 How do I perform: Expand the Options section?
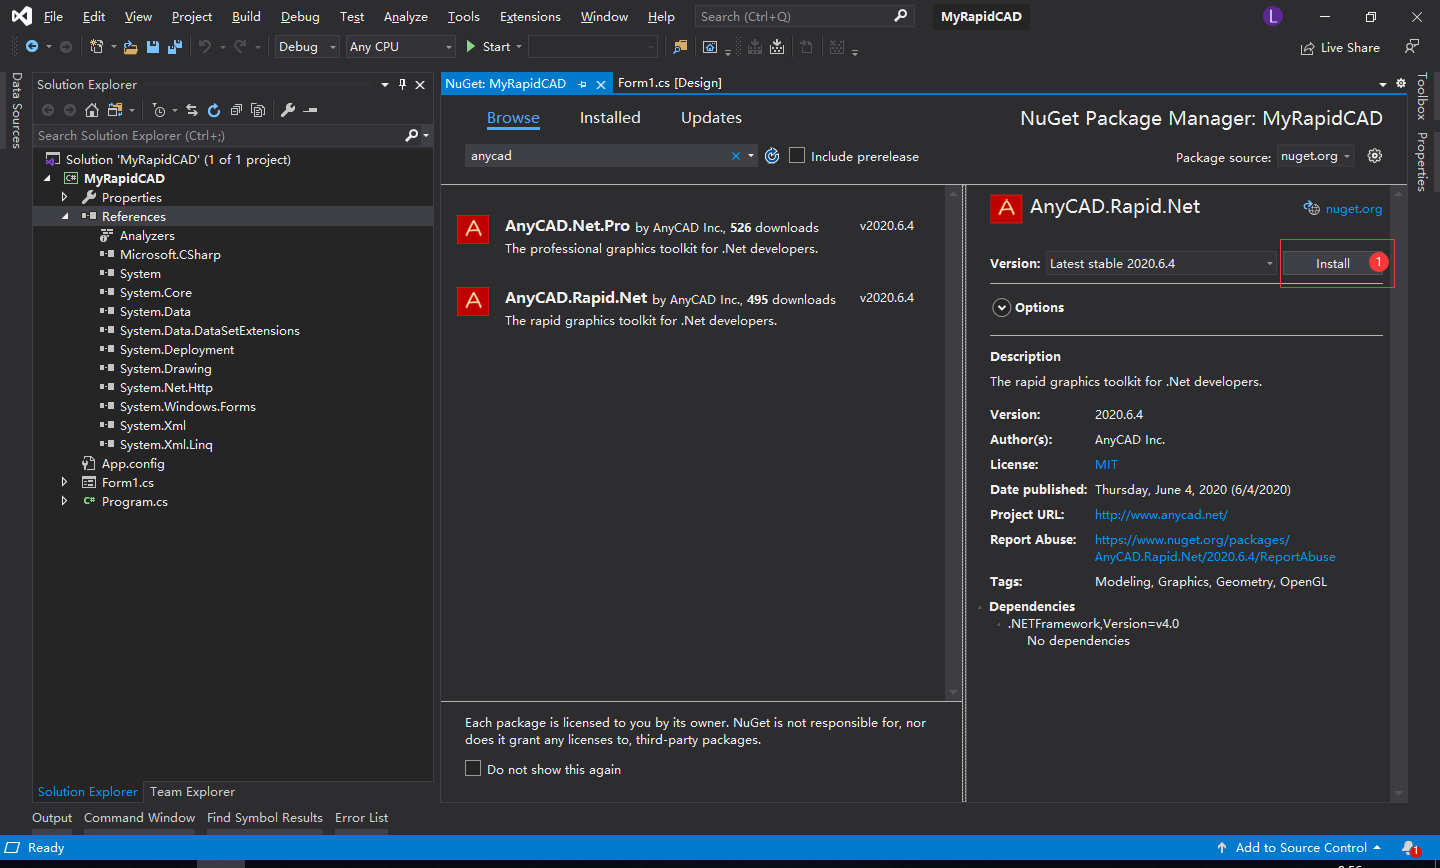[1001, 308]
